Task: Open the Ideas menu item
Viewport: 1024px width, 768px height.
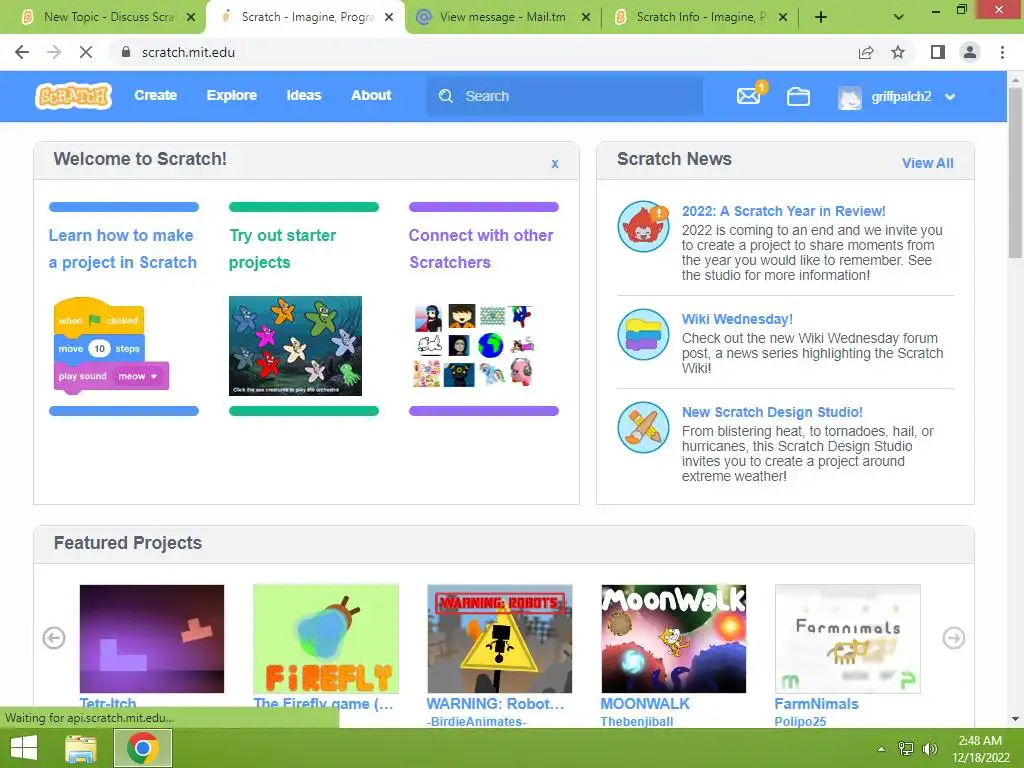Action: [x=304, y=95]
